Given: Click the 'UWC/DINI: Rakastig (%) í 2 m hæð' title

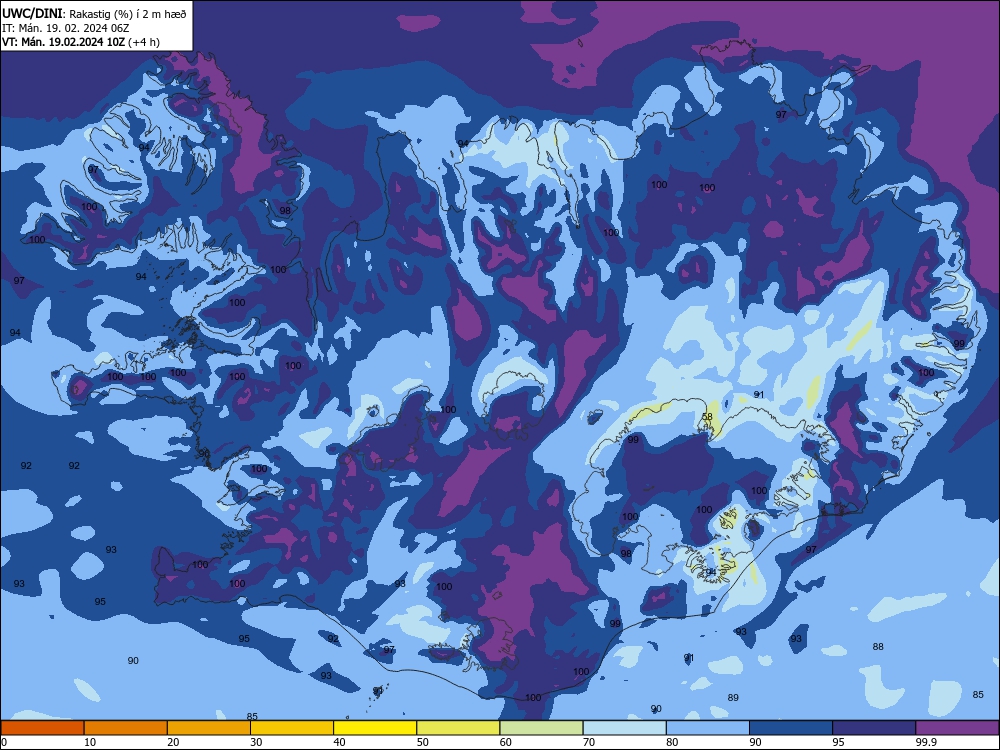Looking at the screenshot, I should point(94,14).
